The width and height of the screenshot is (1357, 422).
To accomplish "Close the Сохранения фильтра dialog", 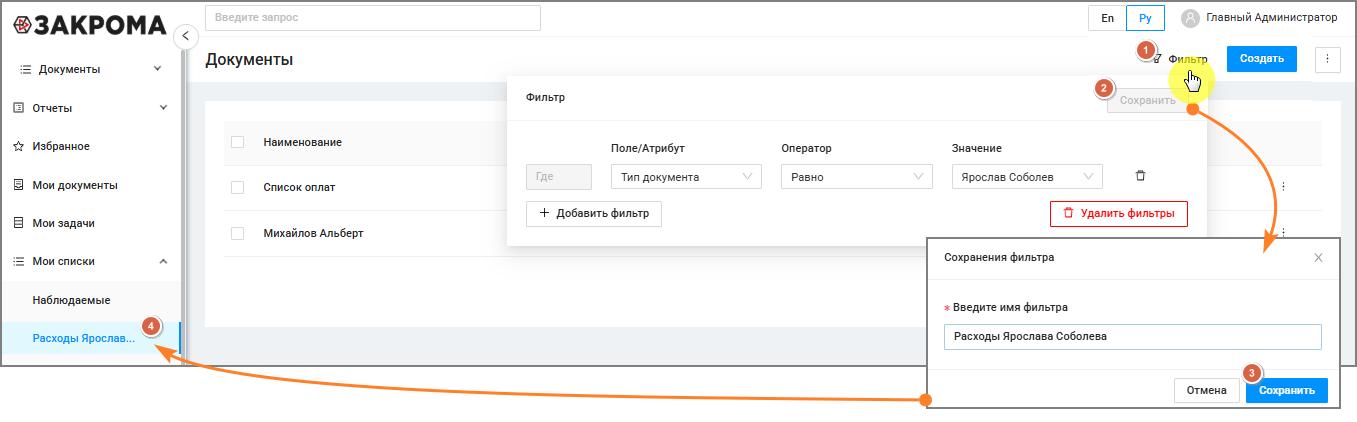I will [1318, 258].
